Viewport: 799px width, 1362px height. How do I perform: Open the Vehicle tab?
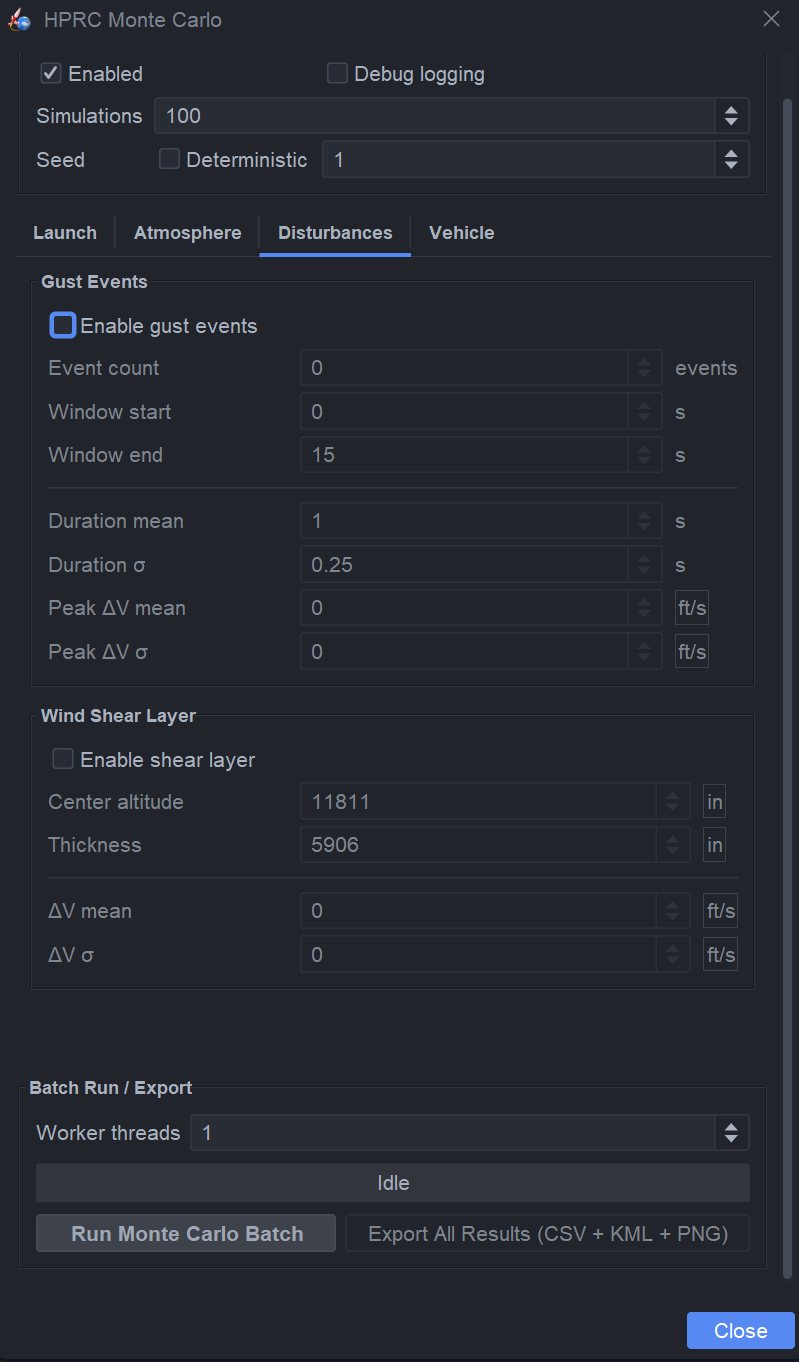(461, 233)
